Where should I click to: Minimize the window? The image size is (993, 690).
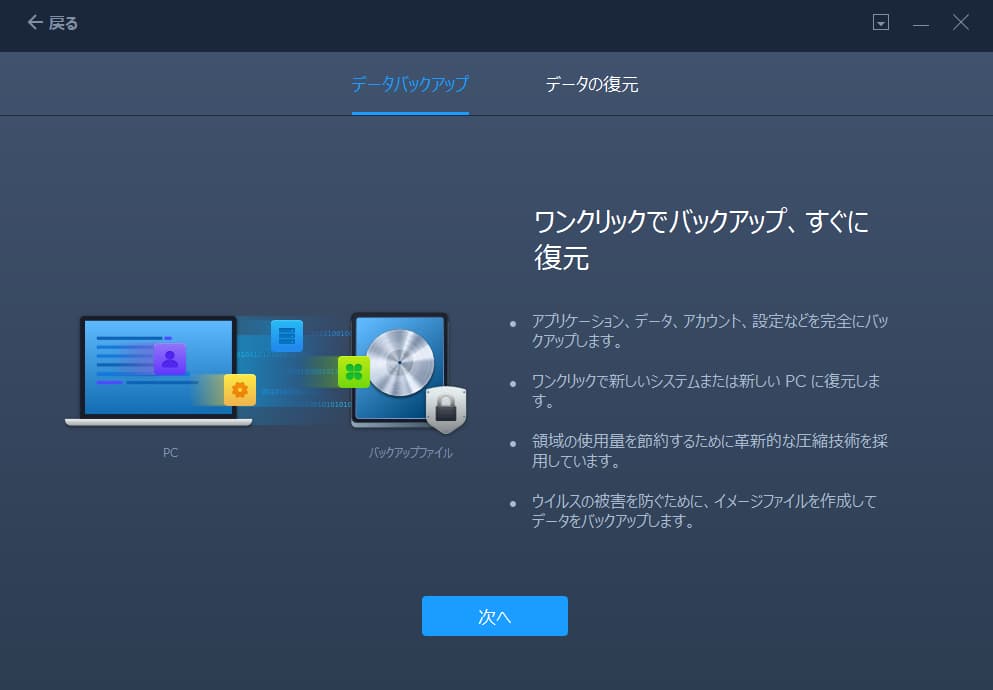(x=921, y=23)
